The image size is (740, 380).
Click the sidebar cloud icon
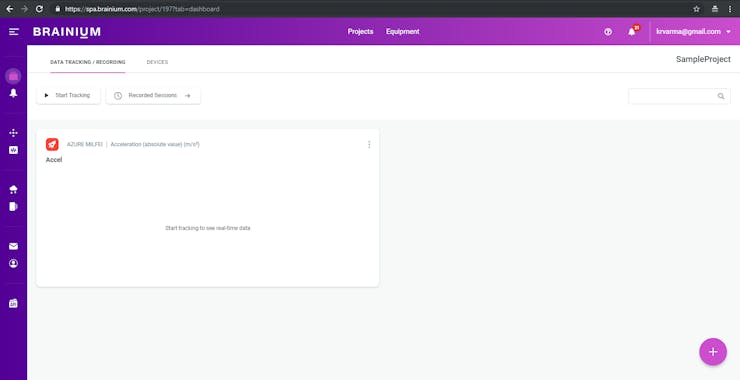(13, 189)
